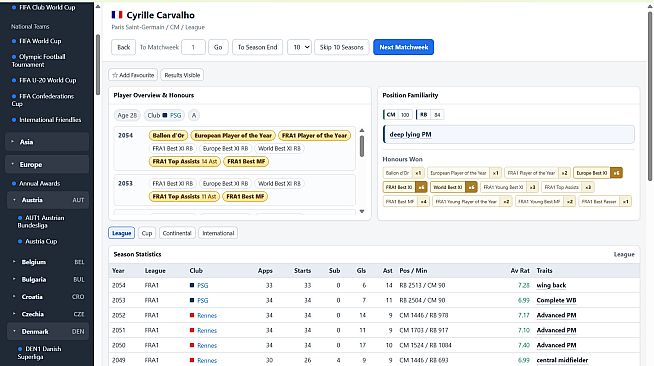Image resolution: width=654 pixels, height=366 pixels.
Task: Open Rennes link in 2052 row
Action: [207, 316]
